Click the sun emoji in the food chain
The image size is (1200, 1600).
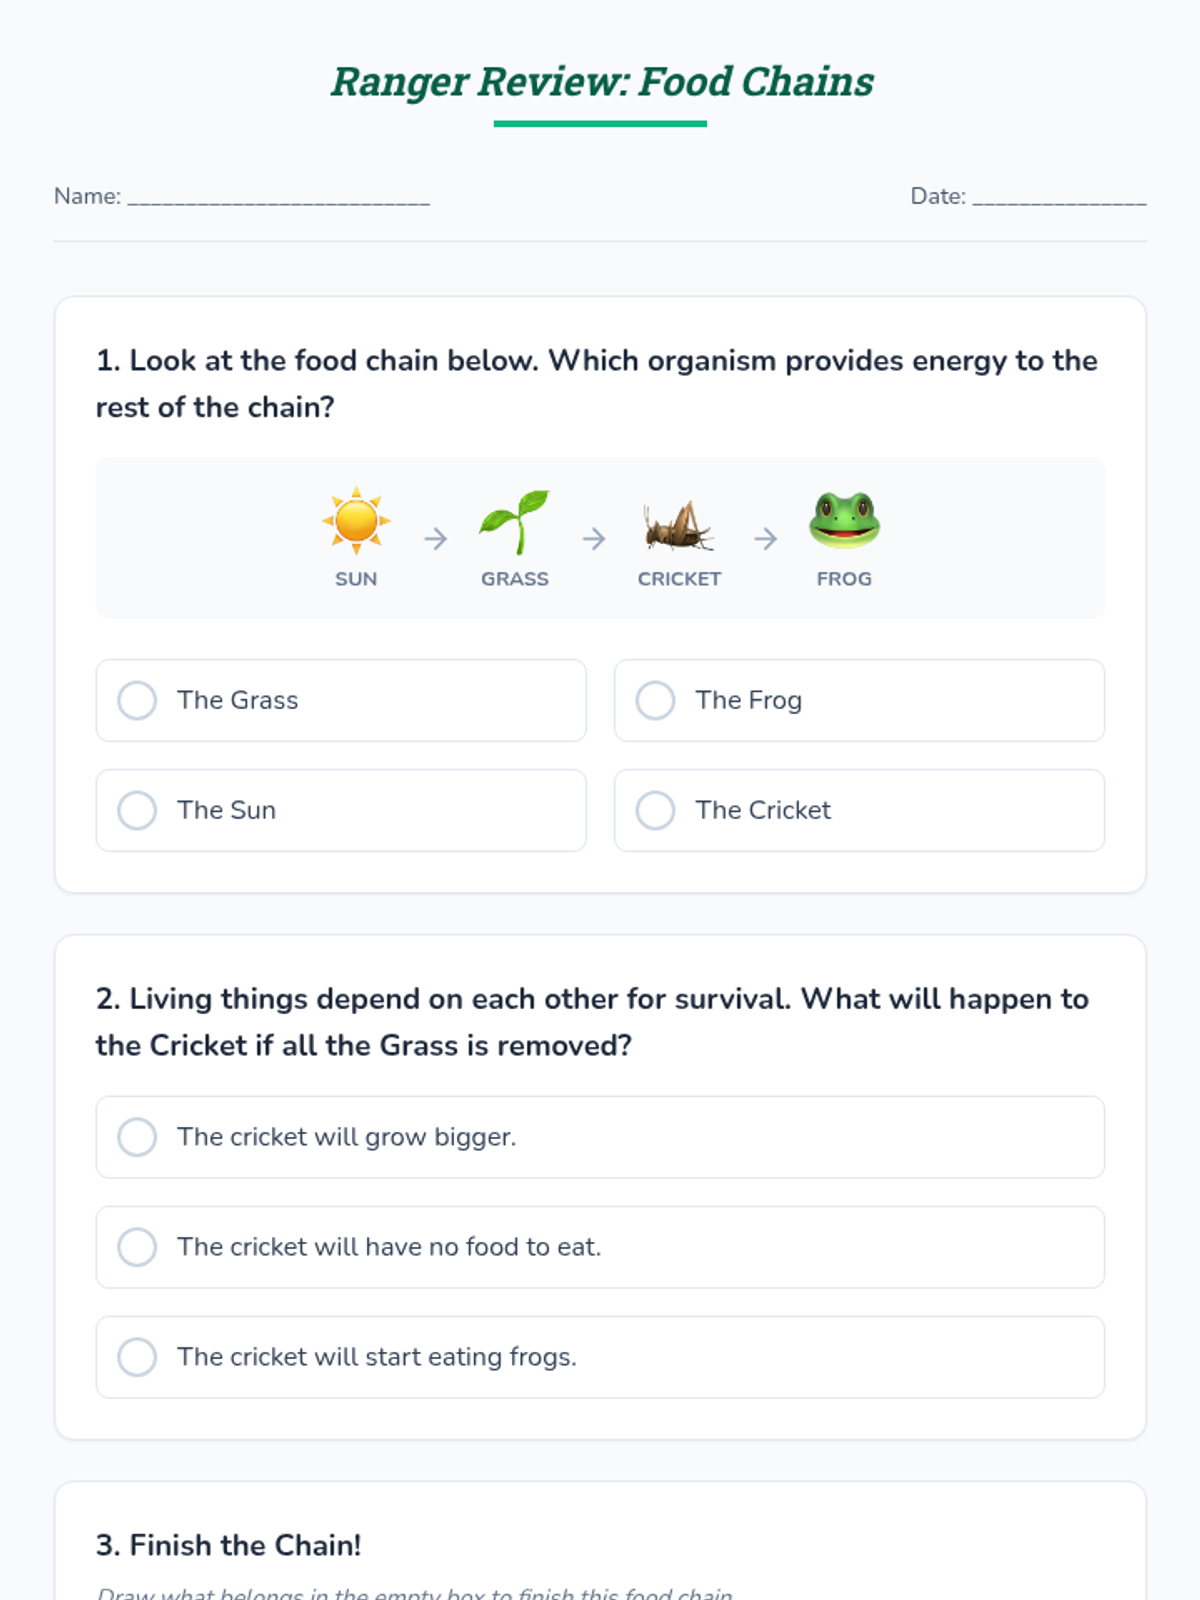click(356, 521)
